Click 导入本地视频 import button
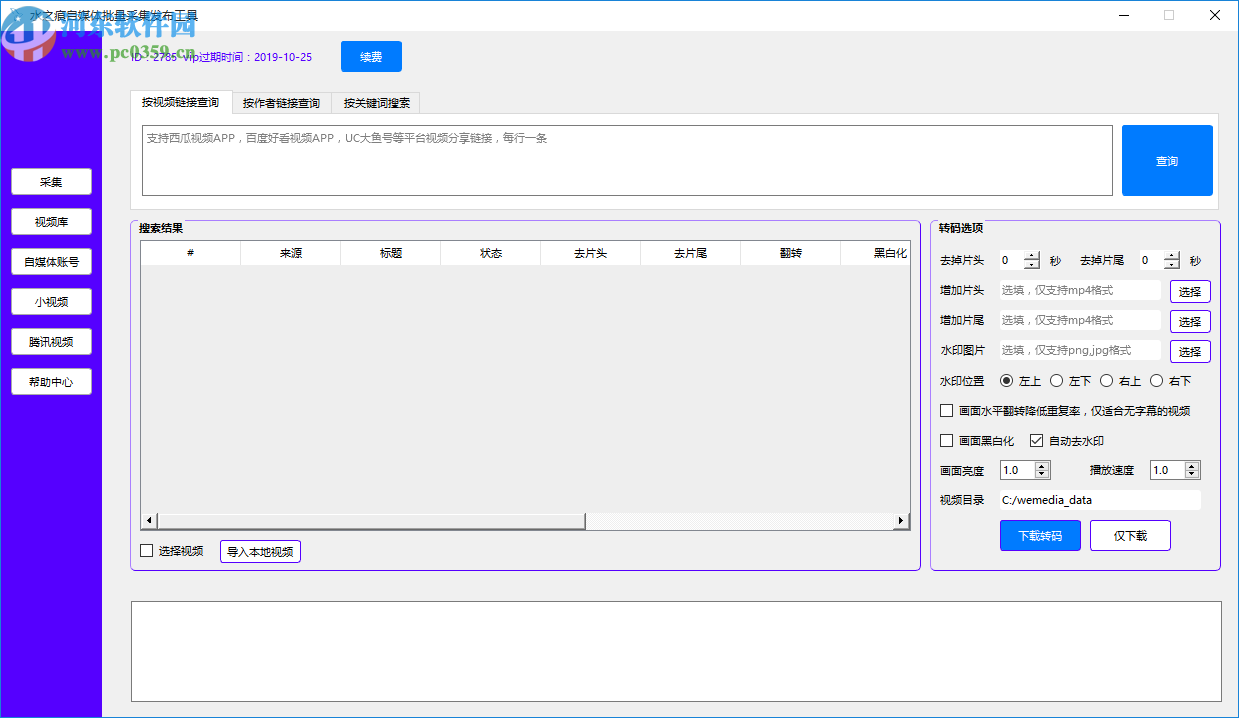 click(260, 551)
